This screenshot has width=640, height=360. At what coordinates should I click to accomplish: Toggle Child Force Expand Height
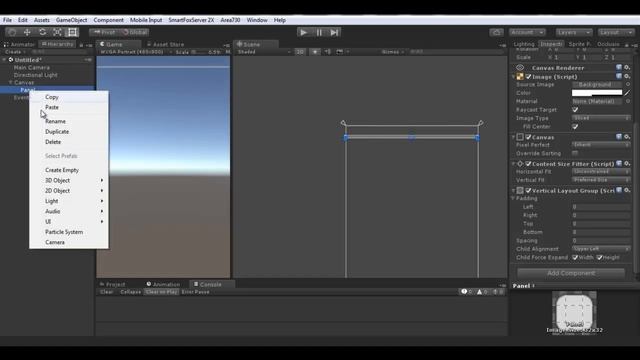coord(600,258)
